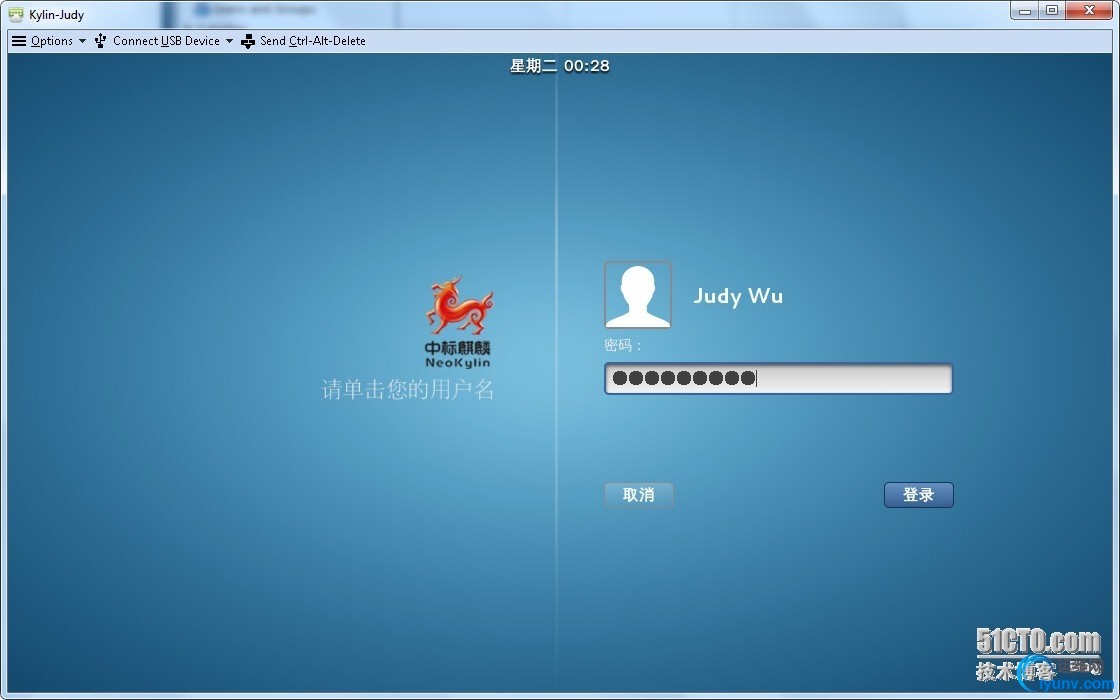
Task: Click the NeoKylin logo
Action: click(459, 321)
